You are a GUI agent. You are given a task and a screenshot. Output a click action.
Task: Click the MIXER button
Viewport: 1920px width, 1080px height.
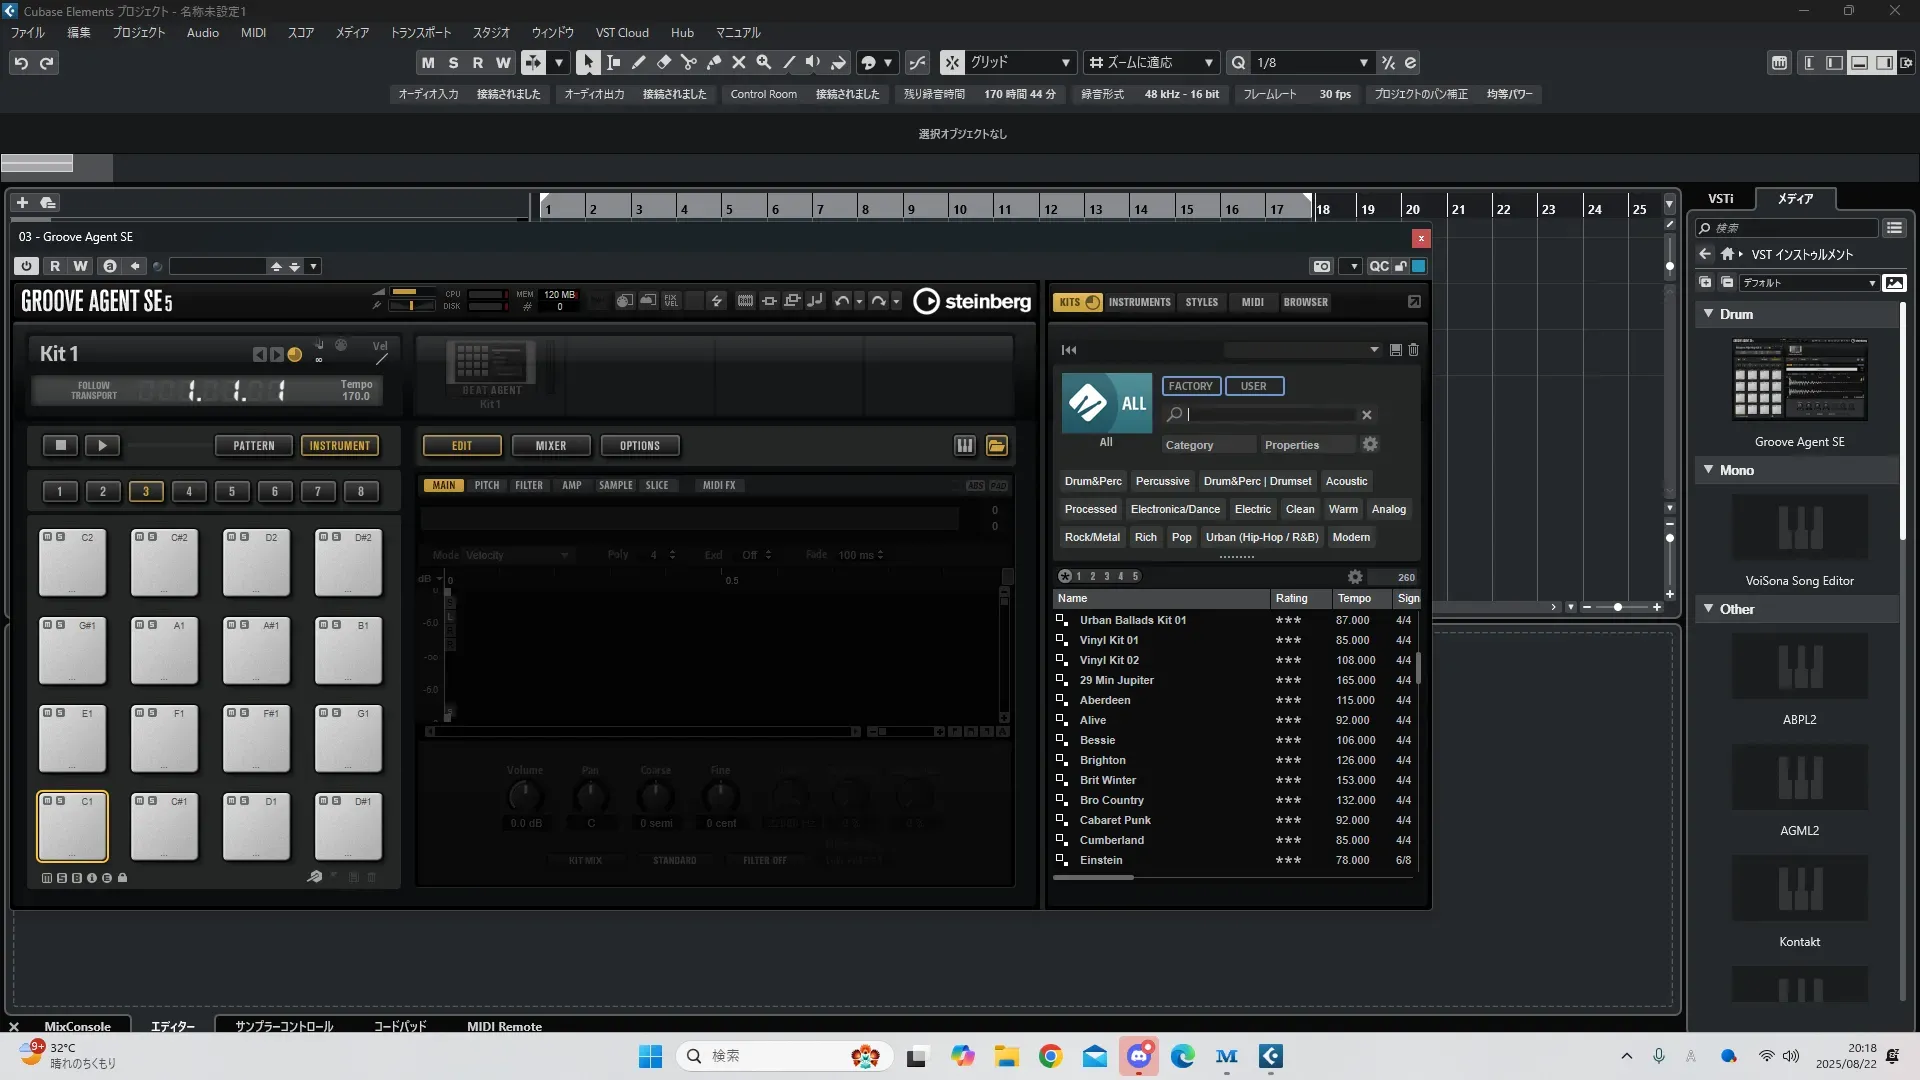(550, 446)
